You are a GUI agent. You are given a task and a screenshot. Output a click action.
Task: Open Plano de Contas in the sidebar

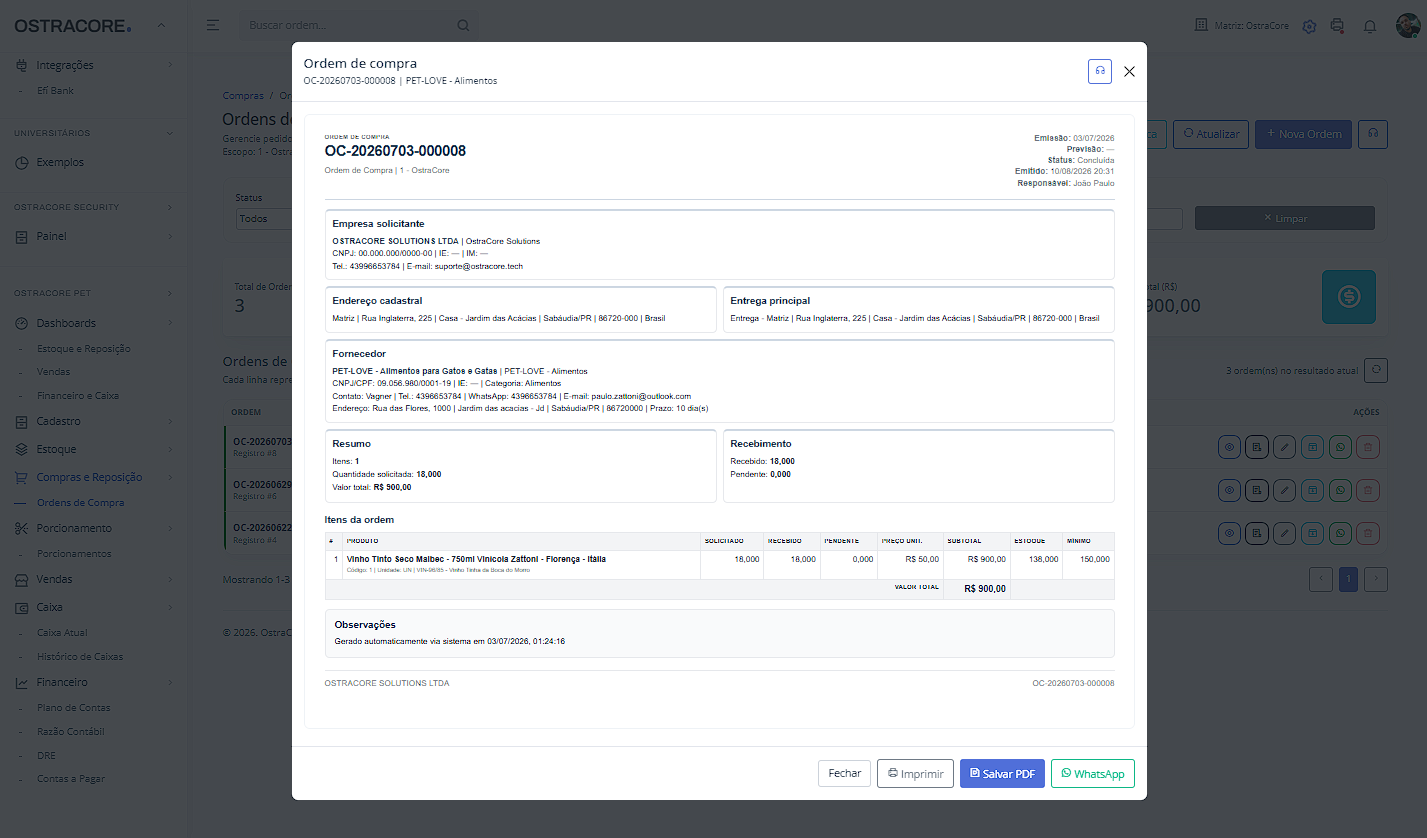coord(74,708)
